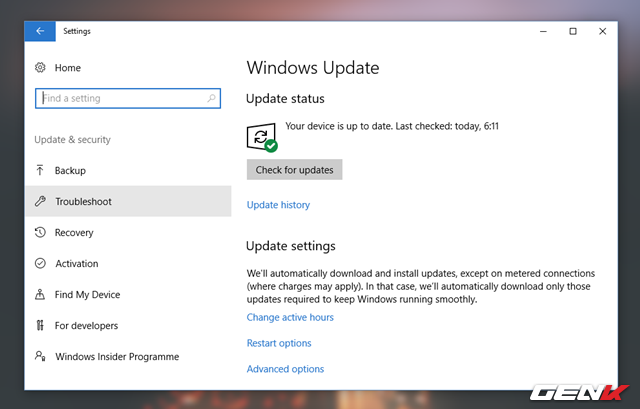640x409 pixels.
Task: Click the search magnifier icon
Action: click(x=211, y=98)
